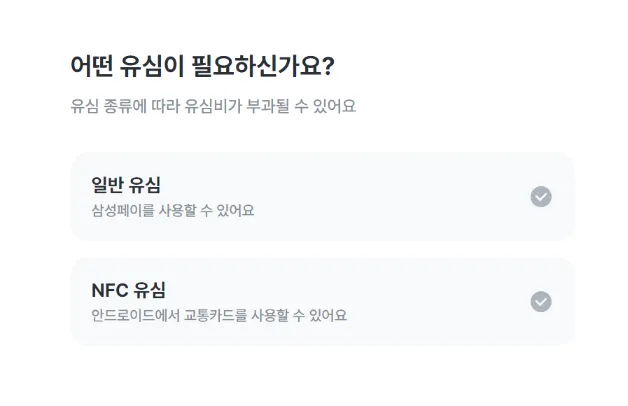Pick the NFC-enabled 유심 type
Viewport: 628px width, 406px height.
pyautogui.click(x=322, y=301)
